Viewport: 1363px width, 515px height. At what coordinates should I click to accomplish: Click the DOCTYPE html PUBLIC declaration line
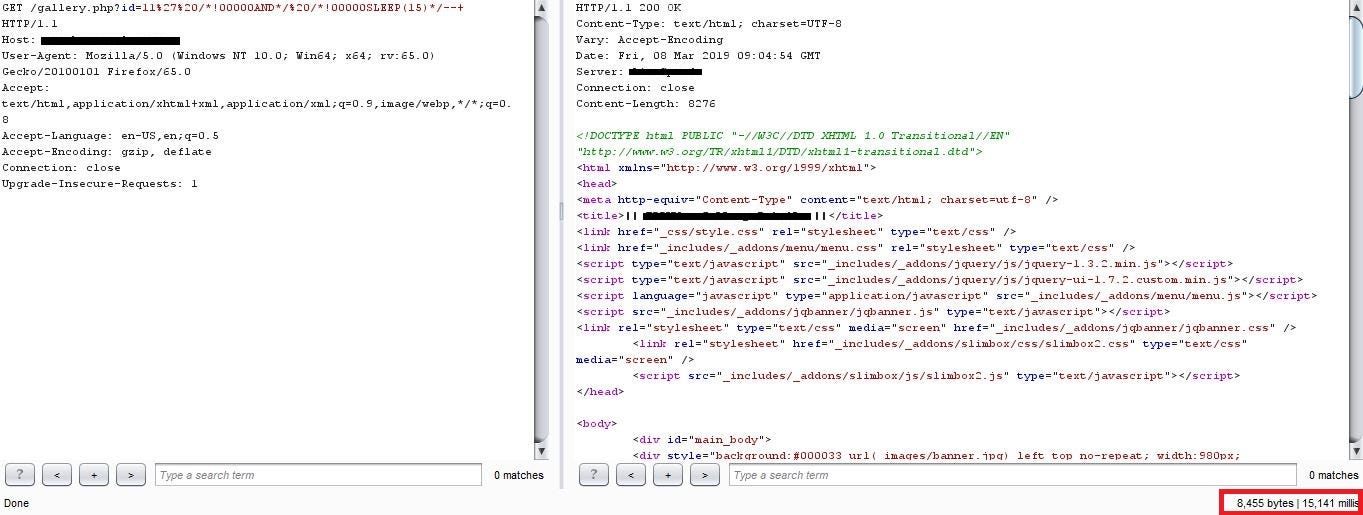793,135
